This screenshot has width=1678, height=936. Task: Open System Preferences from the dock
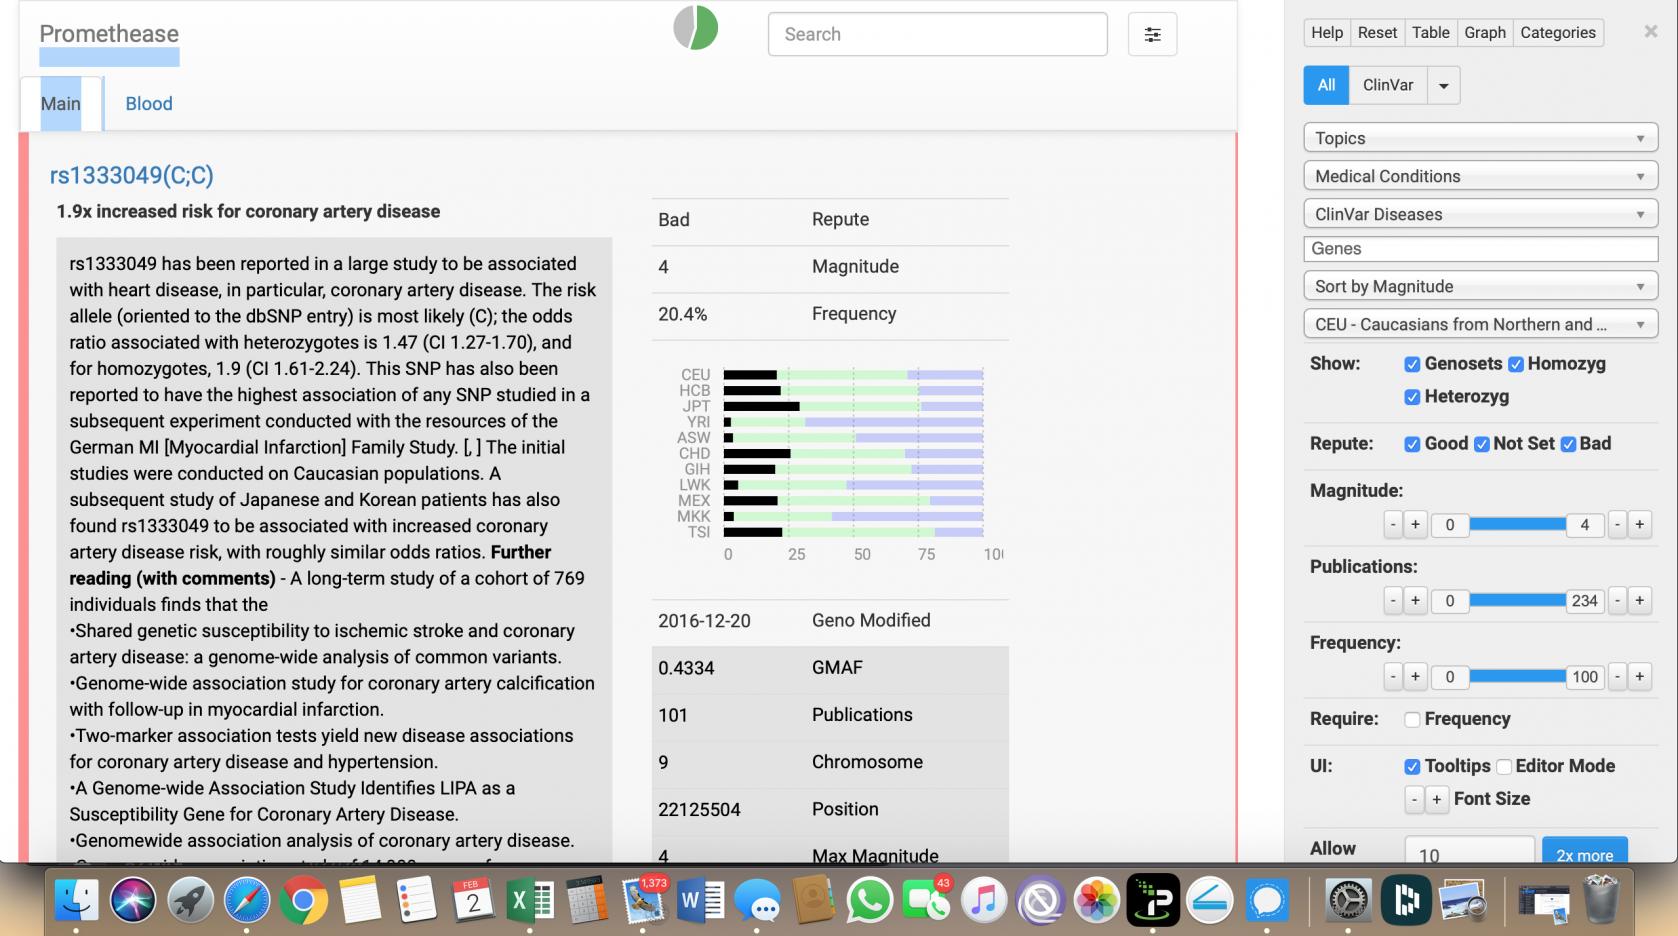(x=1347, y=901)
